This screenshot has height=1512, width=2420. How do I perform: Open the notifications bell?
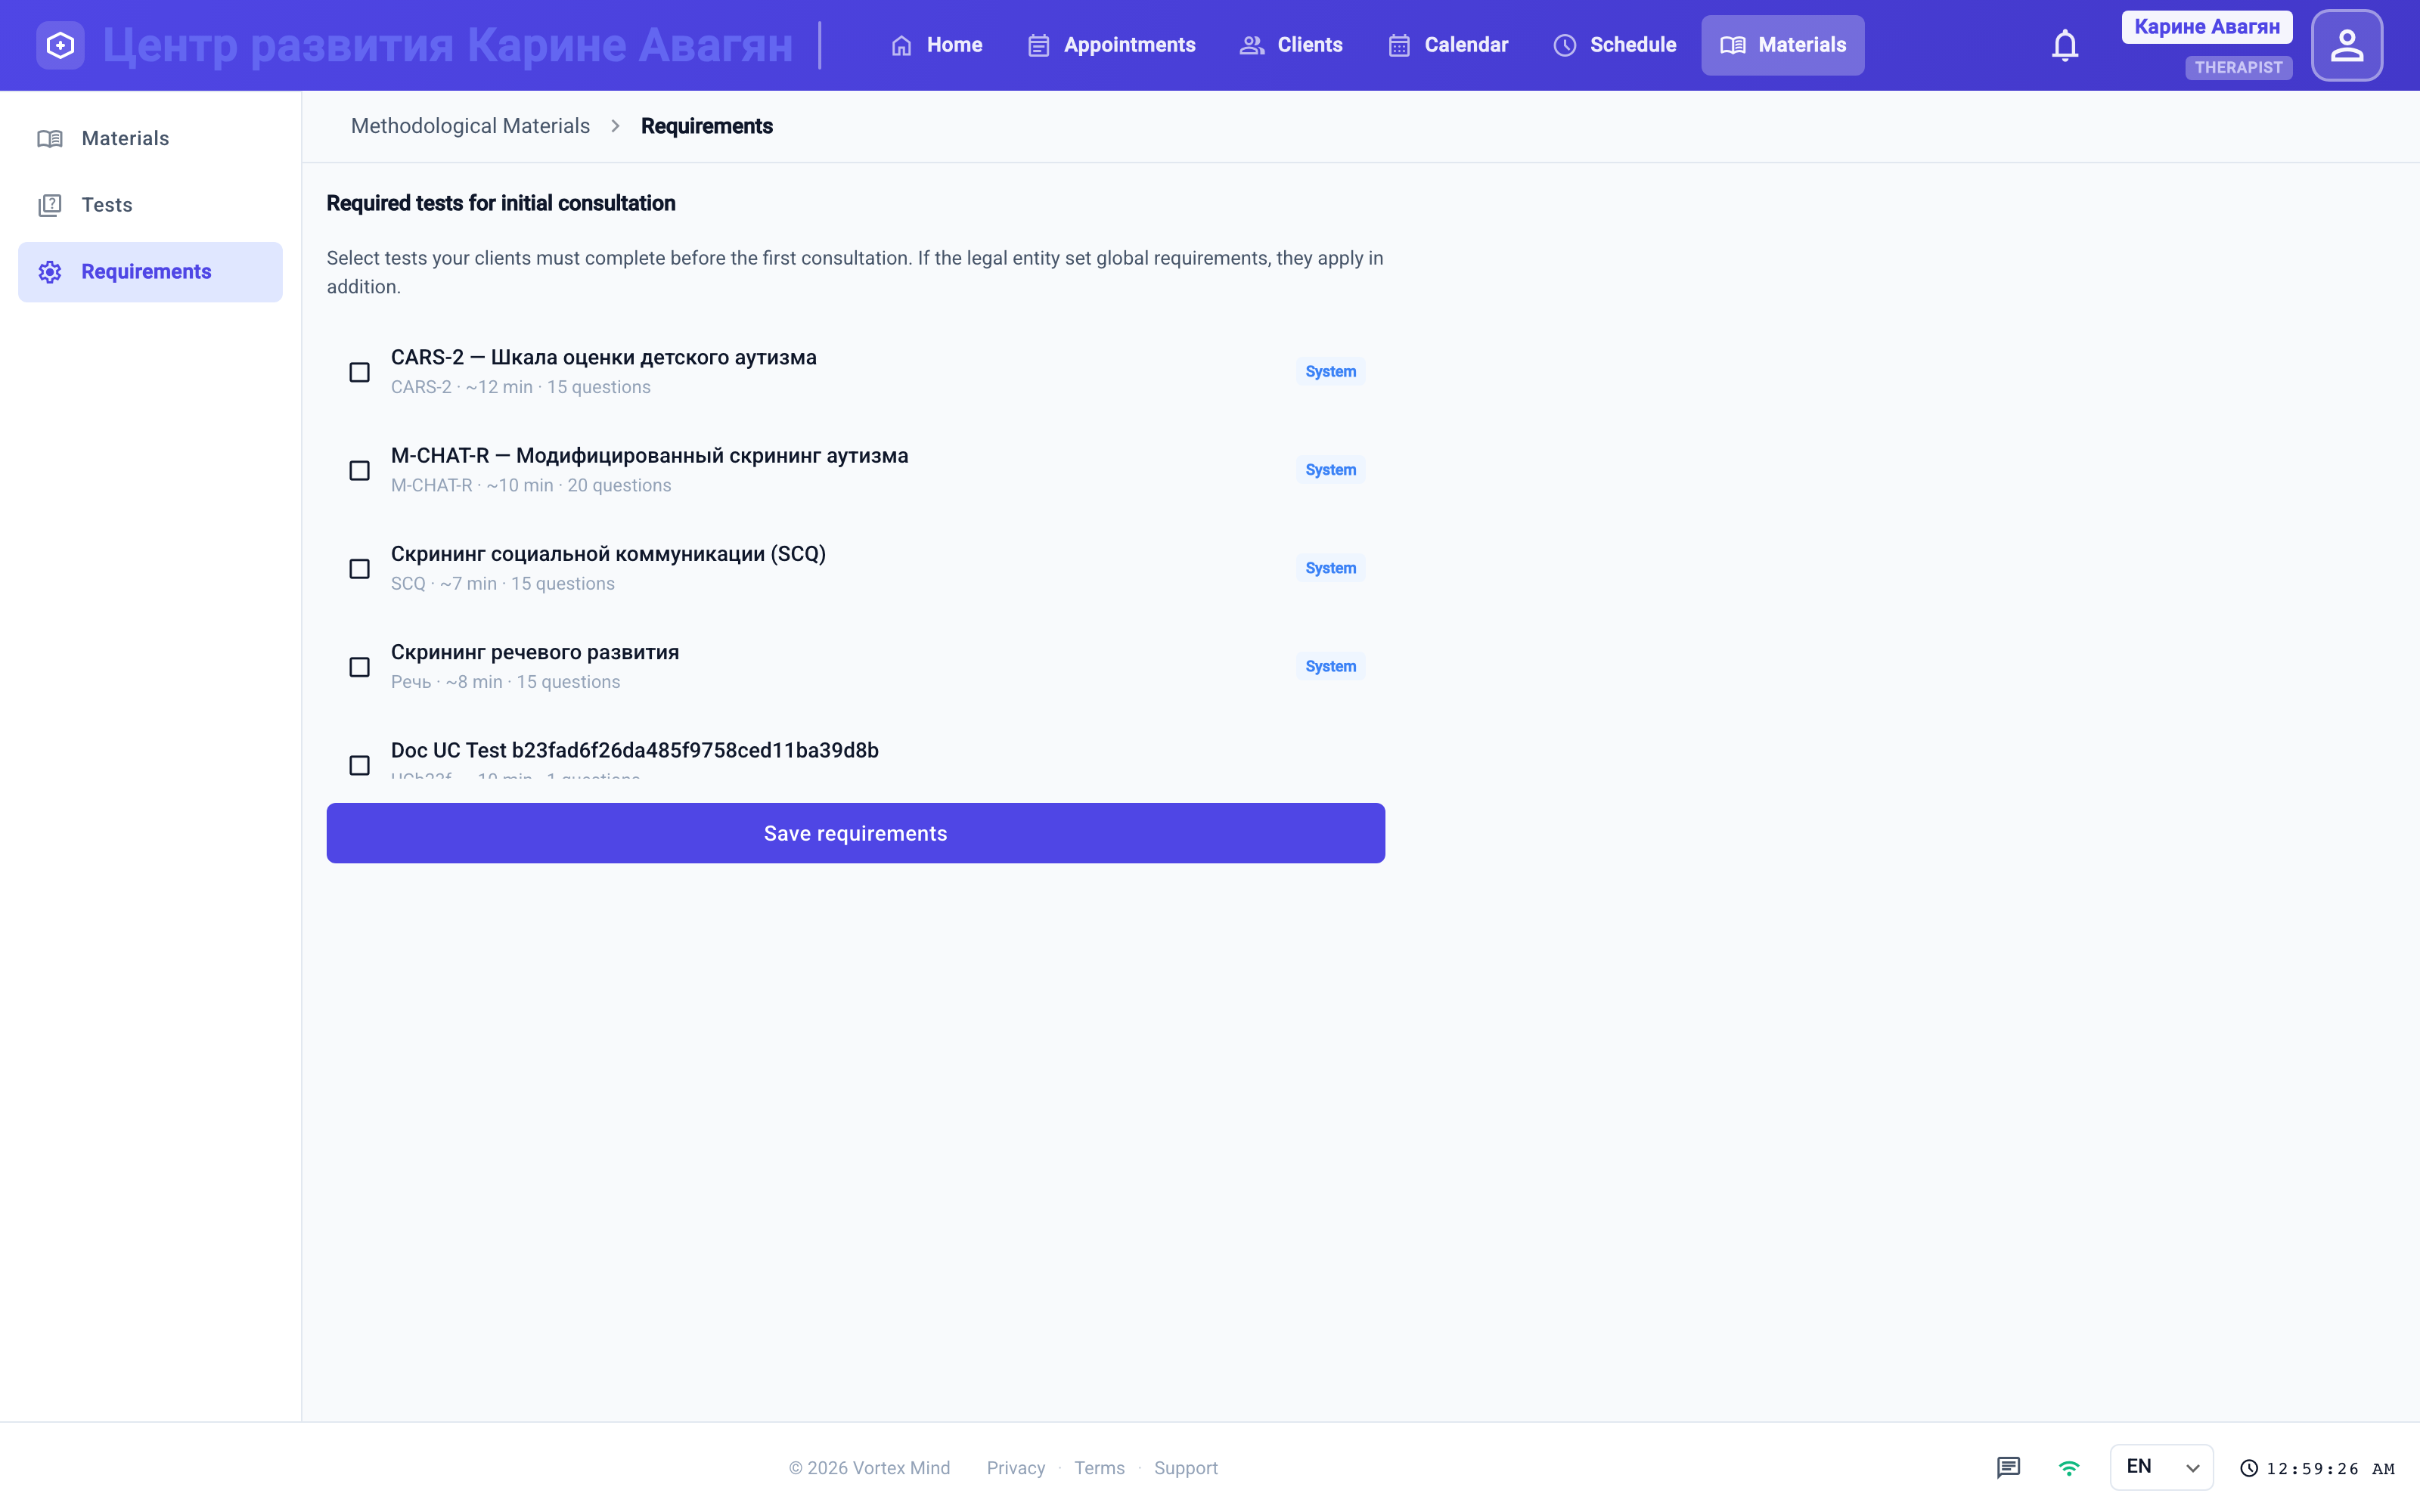click(x=2064, y=45)
